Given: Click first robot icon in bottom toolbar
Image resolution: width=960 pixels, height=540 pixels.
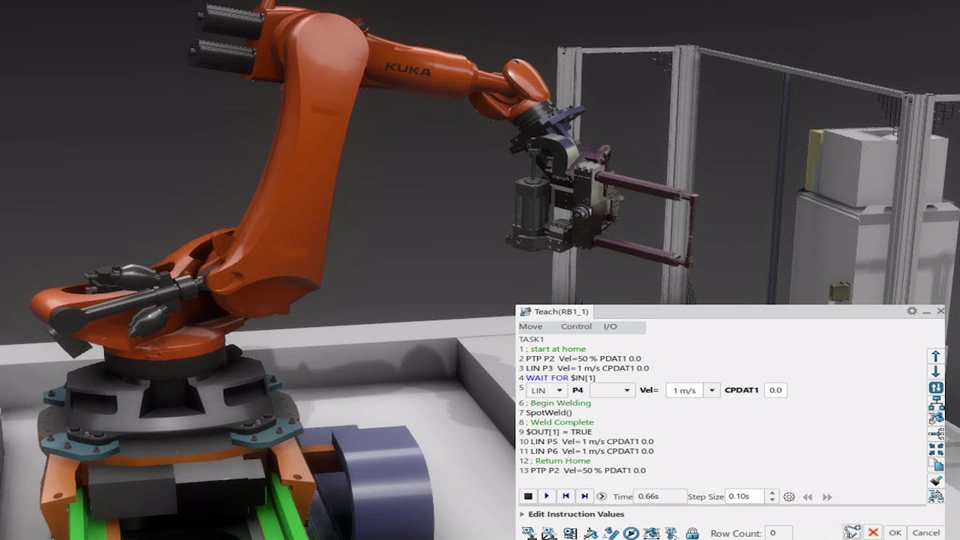Looking at the screenshot, I should pos(528,533).
